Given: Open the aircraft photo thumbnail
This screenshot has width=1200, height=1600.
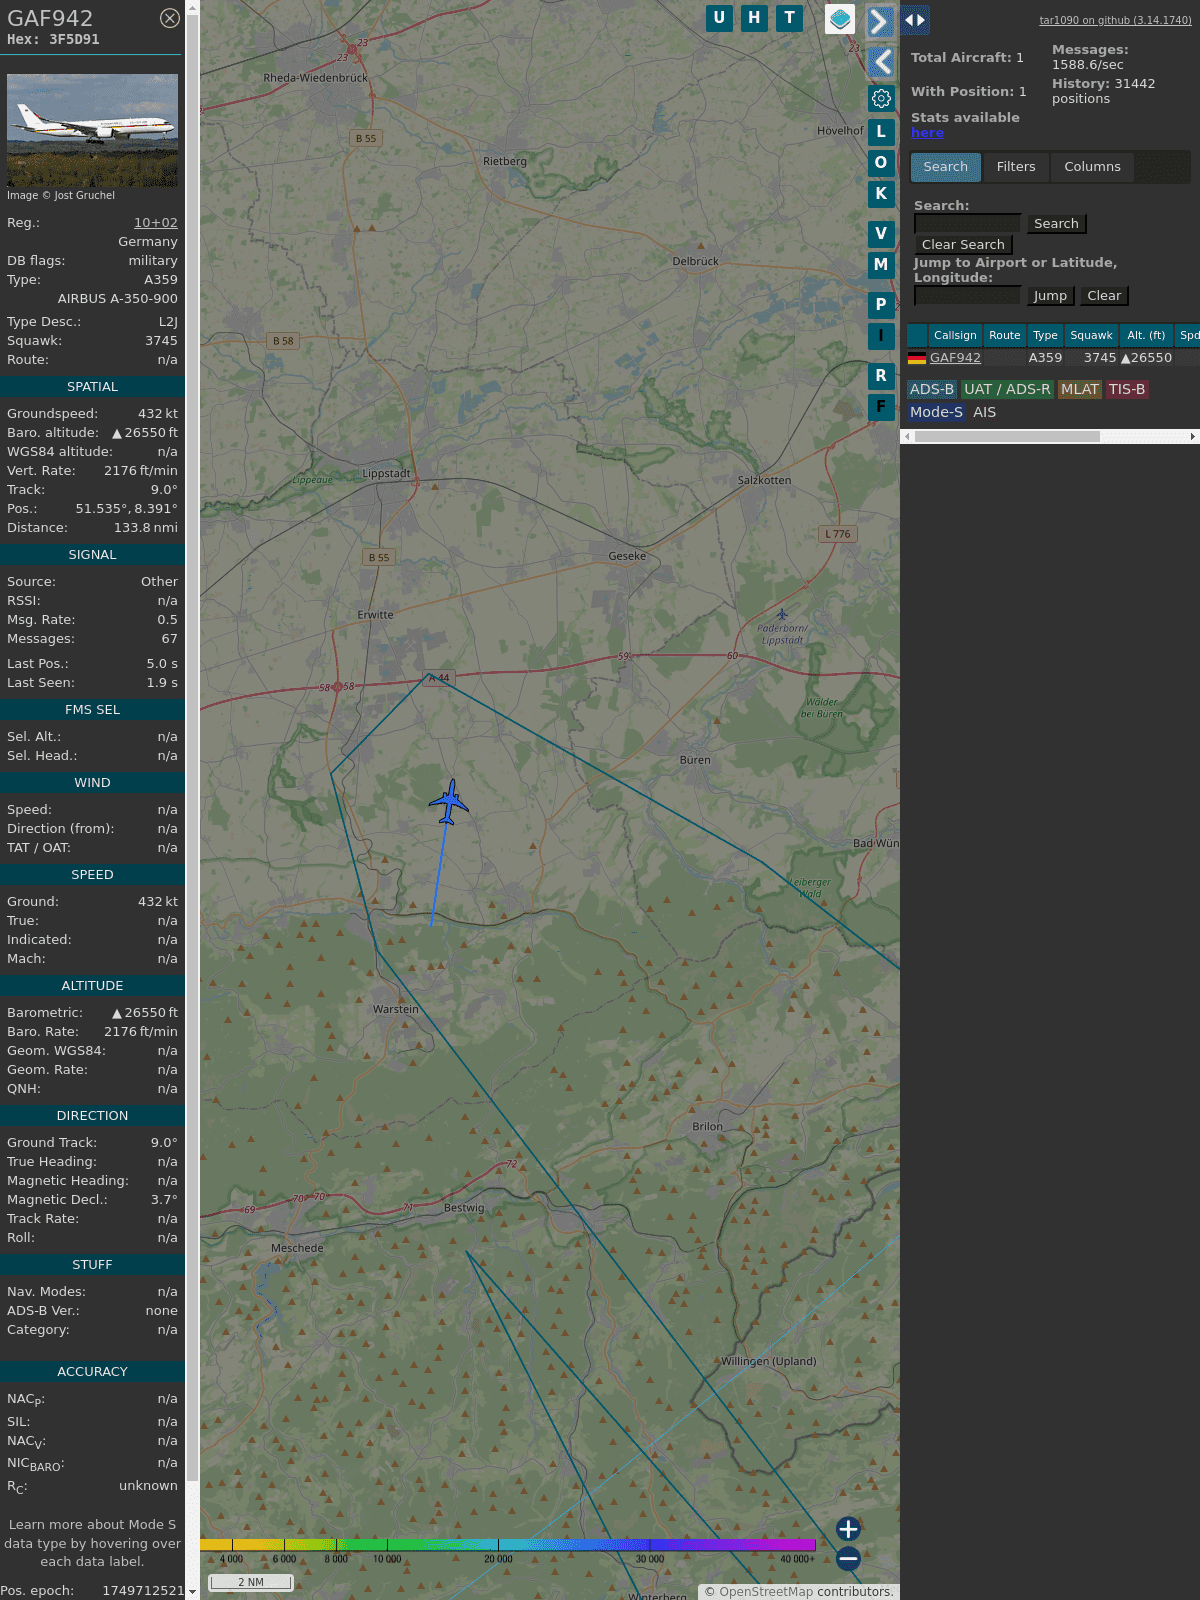Looking at the screenshot, I should pyautogui.click(x=92, y=130).
